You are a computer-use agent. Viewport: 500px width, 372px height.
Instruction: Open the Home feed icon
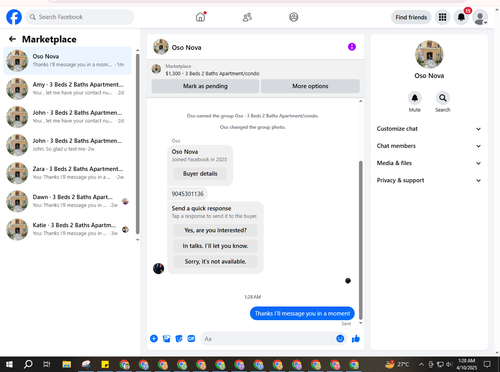(x=200, y=17)
